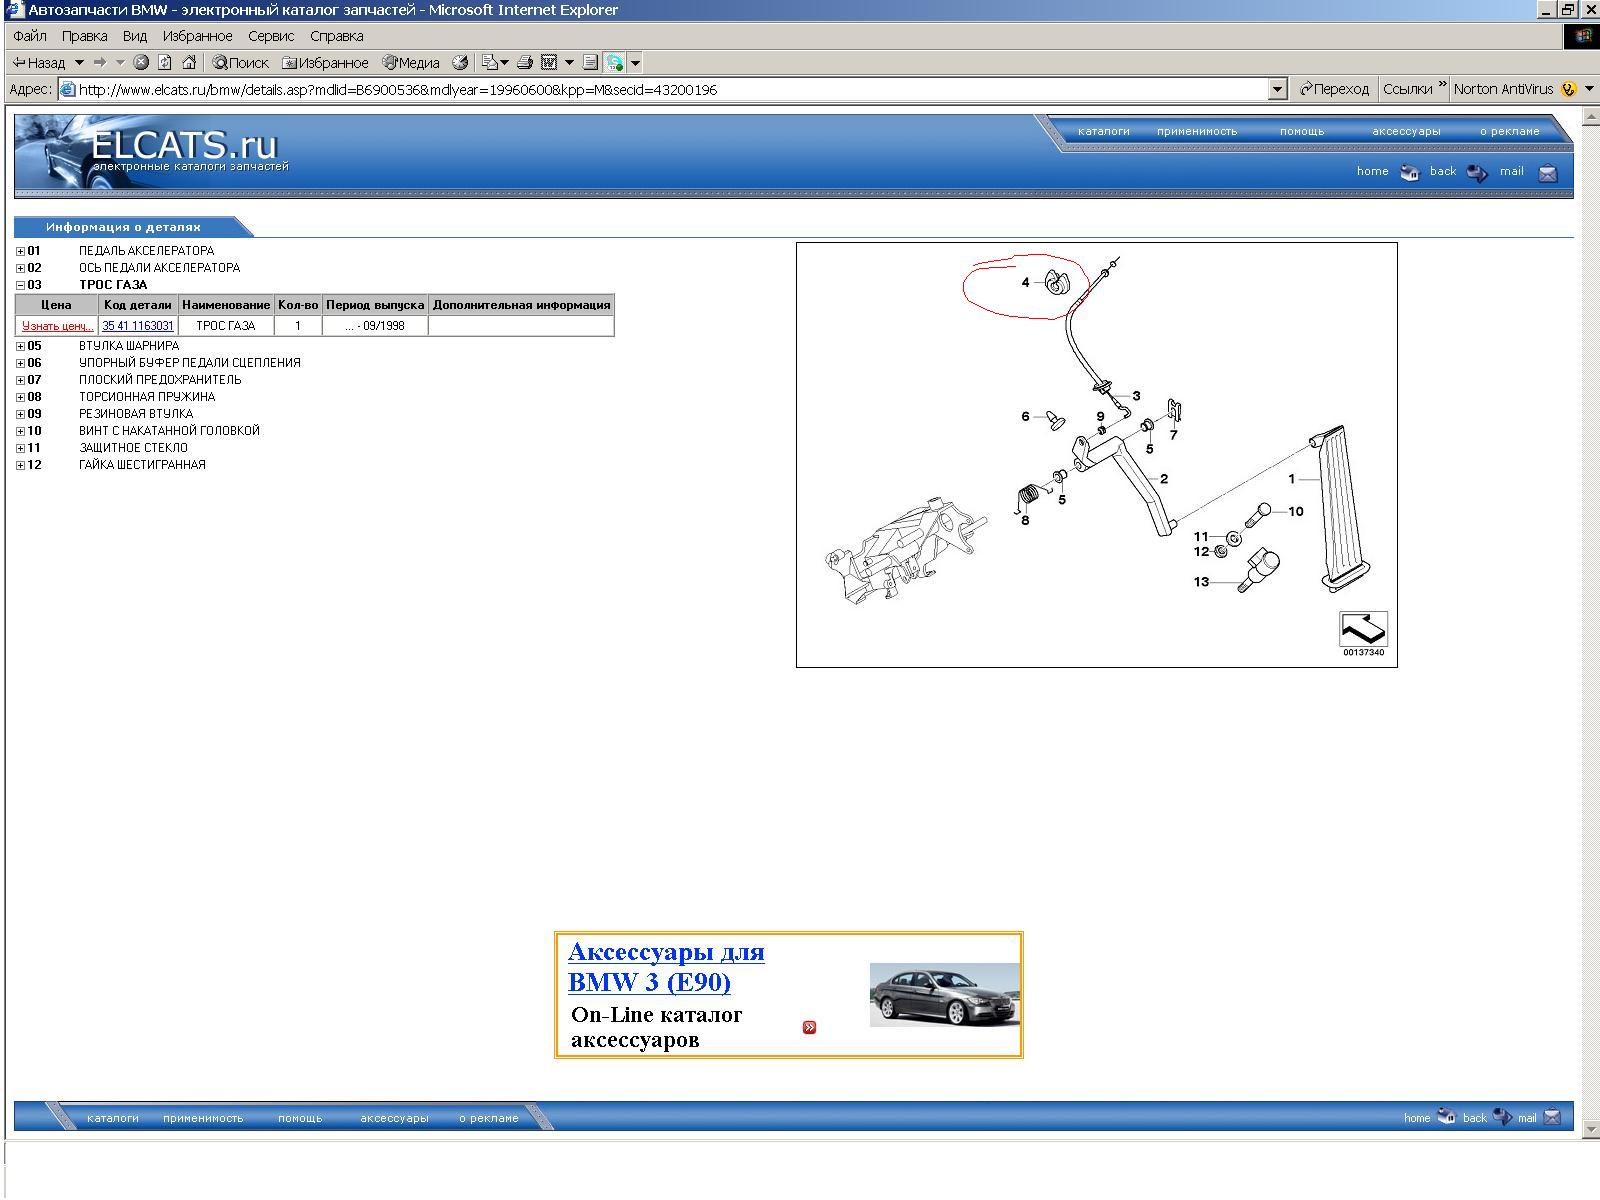
Task: Click the Back (Назад) arrow button
Action: point(38,62)
